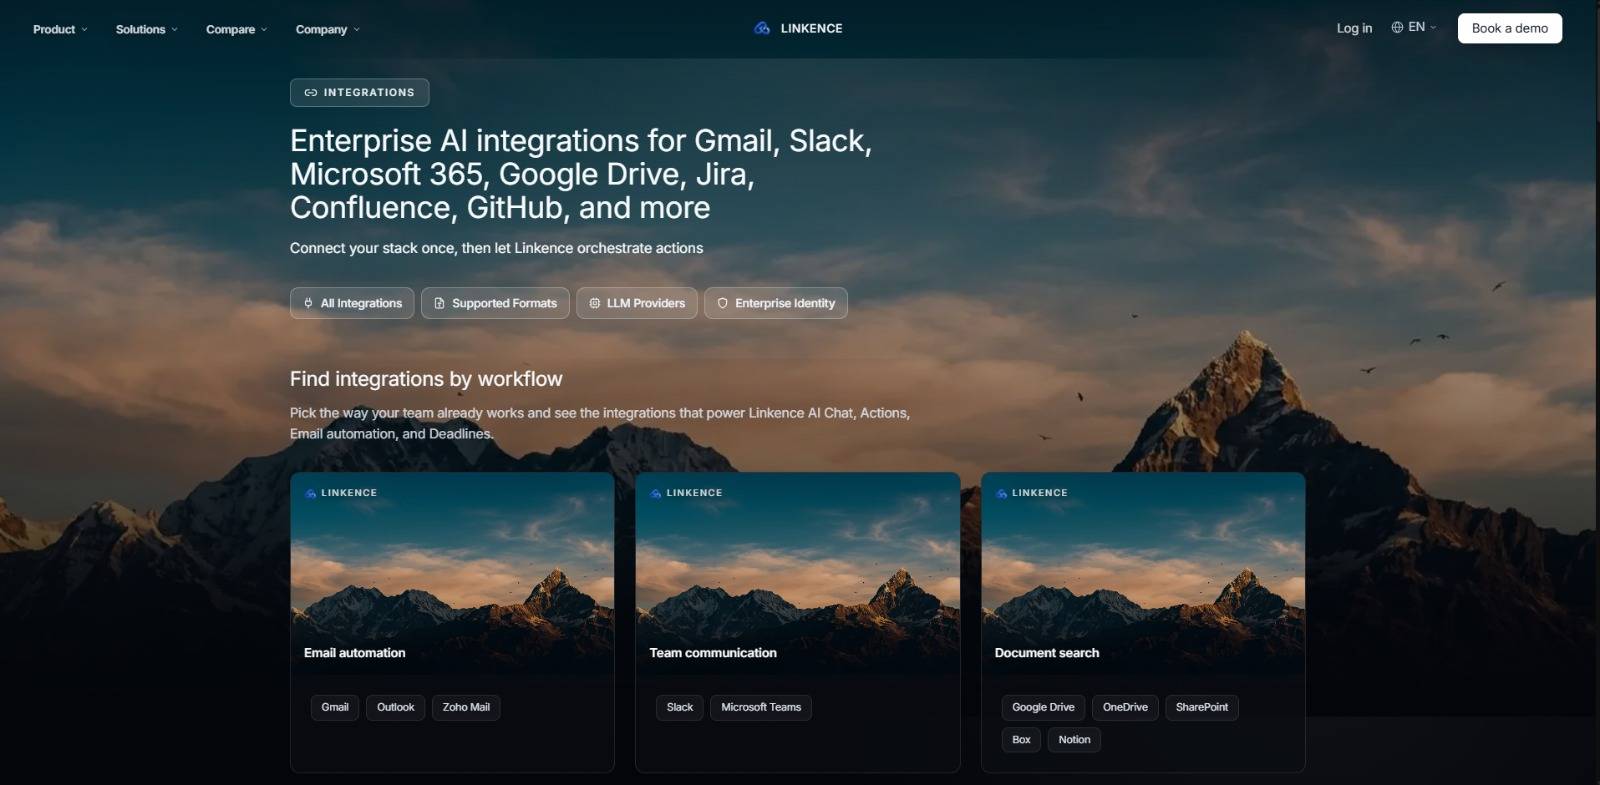Image resolution: width=1600 pixels, height=785 pixels.
Task: Select the Slack integration chip
Action: pos(680,707)
